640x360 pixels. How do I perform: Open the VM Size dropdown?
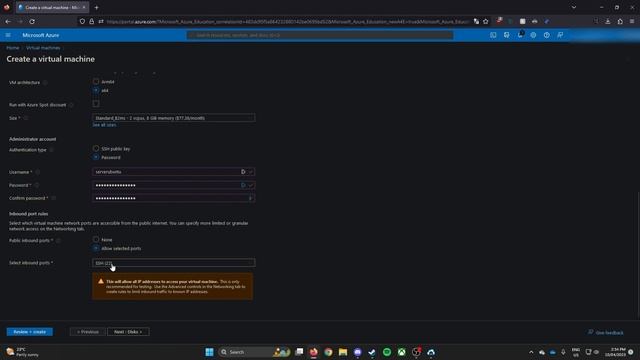(174, 118)
